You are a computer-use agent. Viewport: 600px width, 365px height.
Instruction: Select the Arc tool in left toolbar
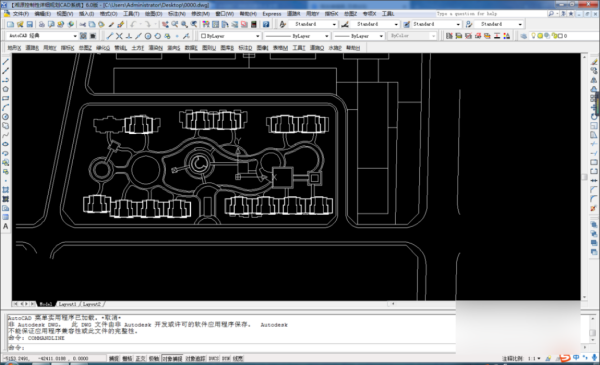click(x=5, y=108)
